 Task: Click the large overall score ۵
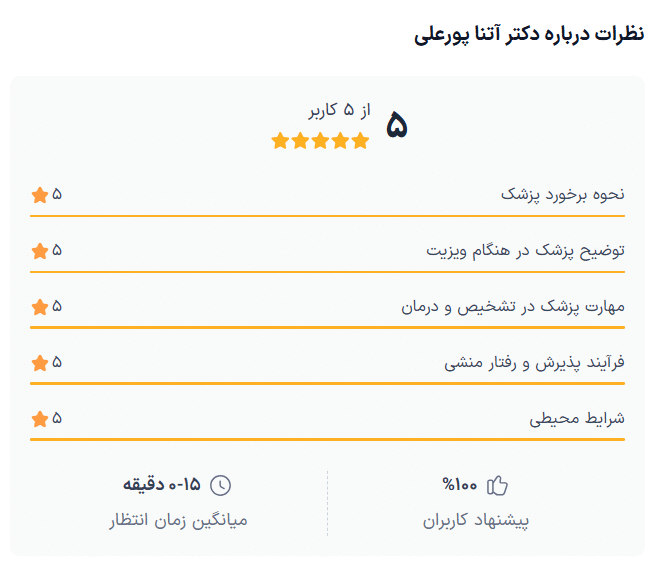pyautogui.click(x=397, y=127)
